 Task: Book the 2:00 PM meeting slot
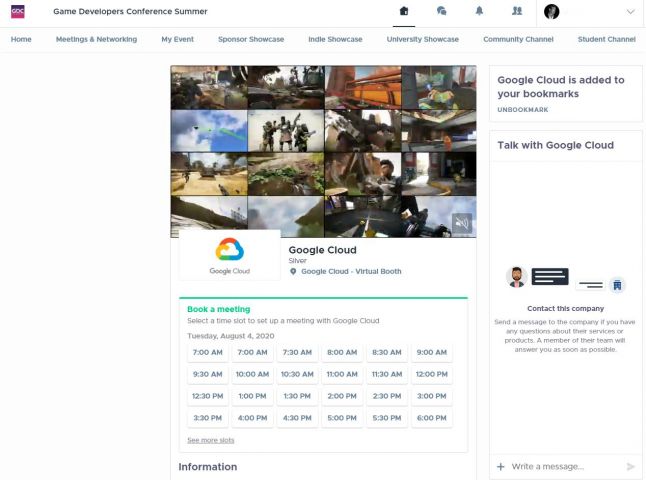342,396
